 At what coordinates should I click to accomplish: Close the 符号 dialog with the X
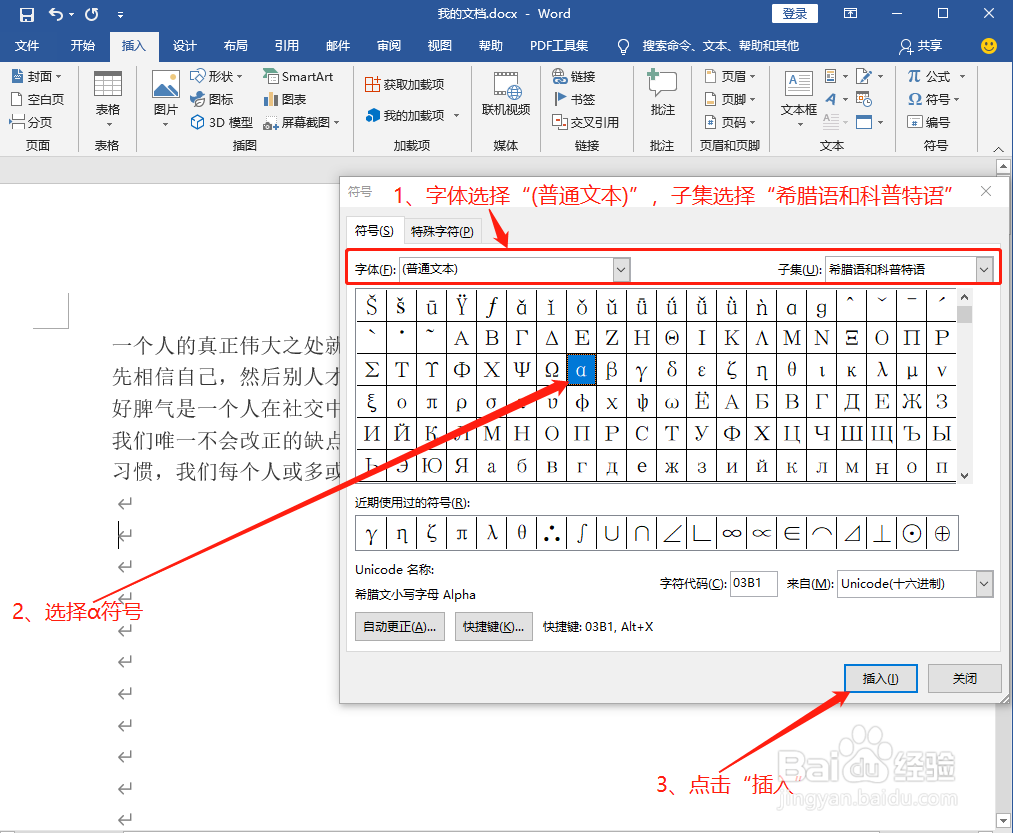(986, 191)
